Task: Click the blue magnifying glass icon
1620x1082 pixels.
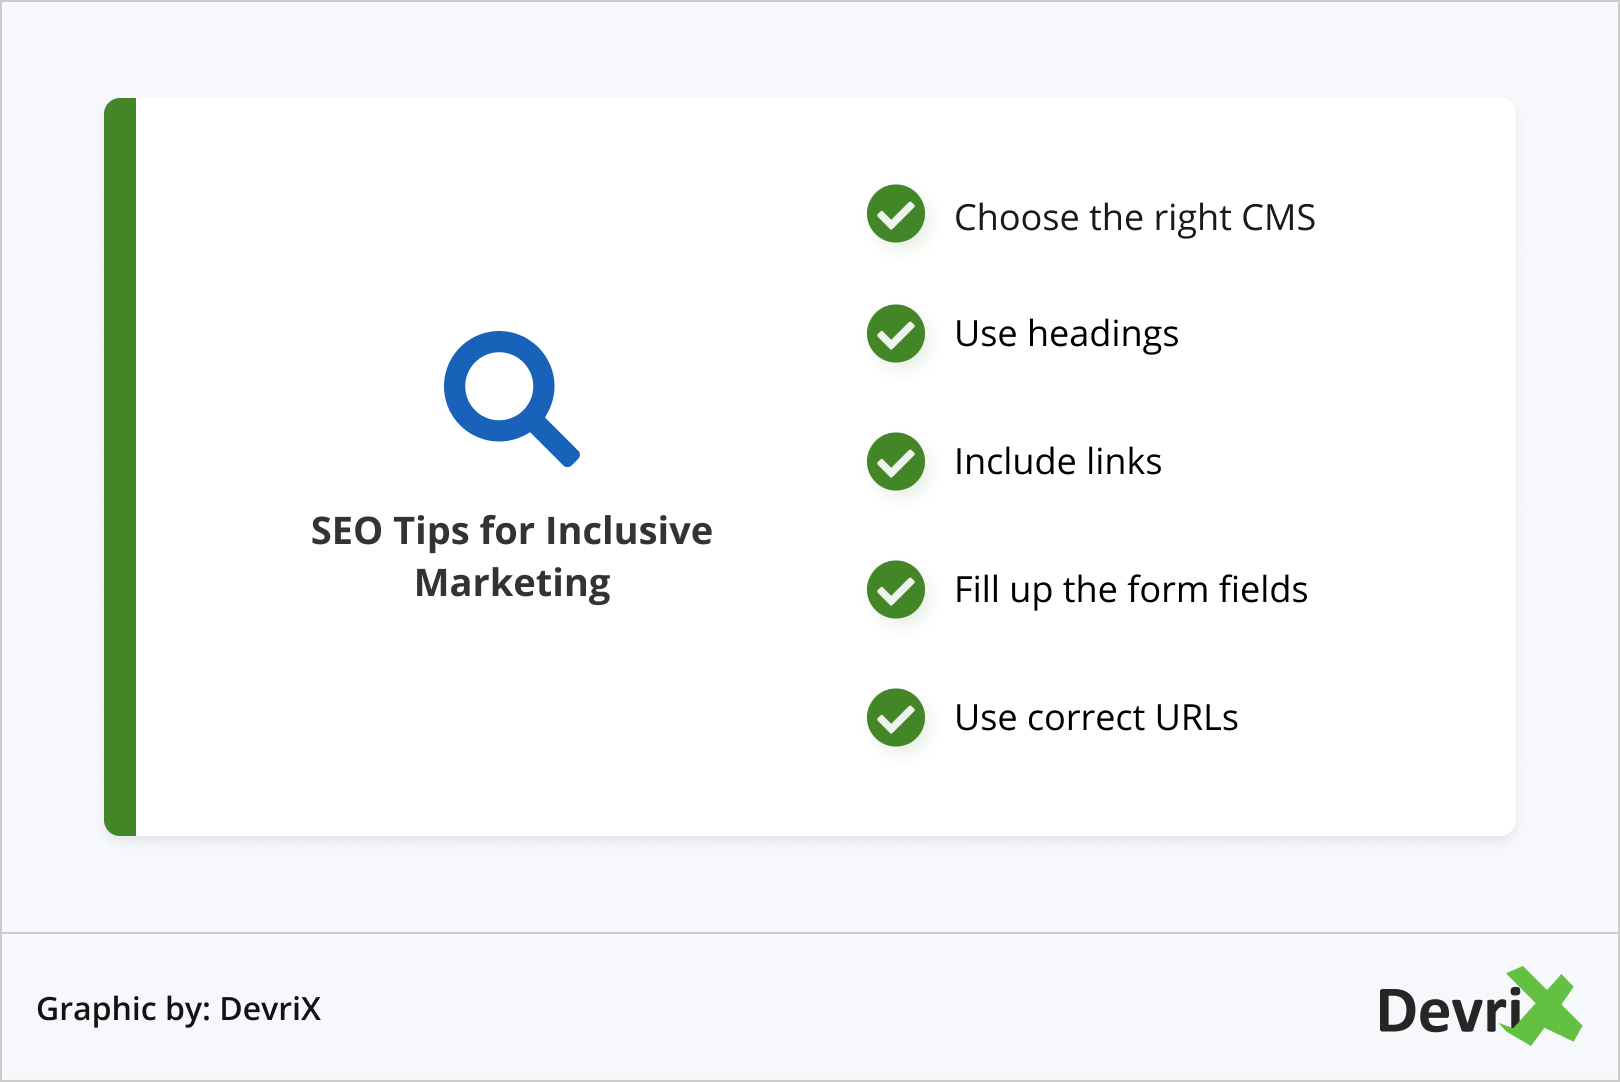Action: click(507, 394)
